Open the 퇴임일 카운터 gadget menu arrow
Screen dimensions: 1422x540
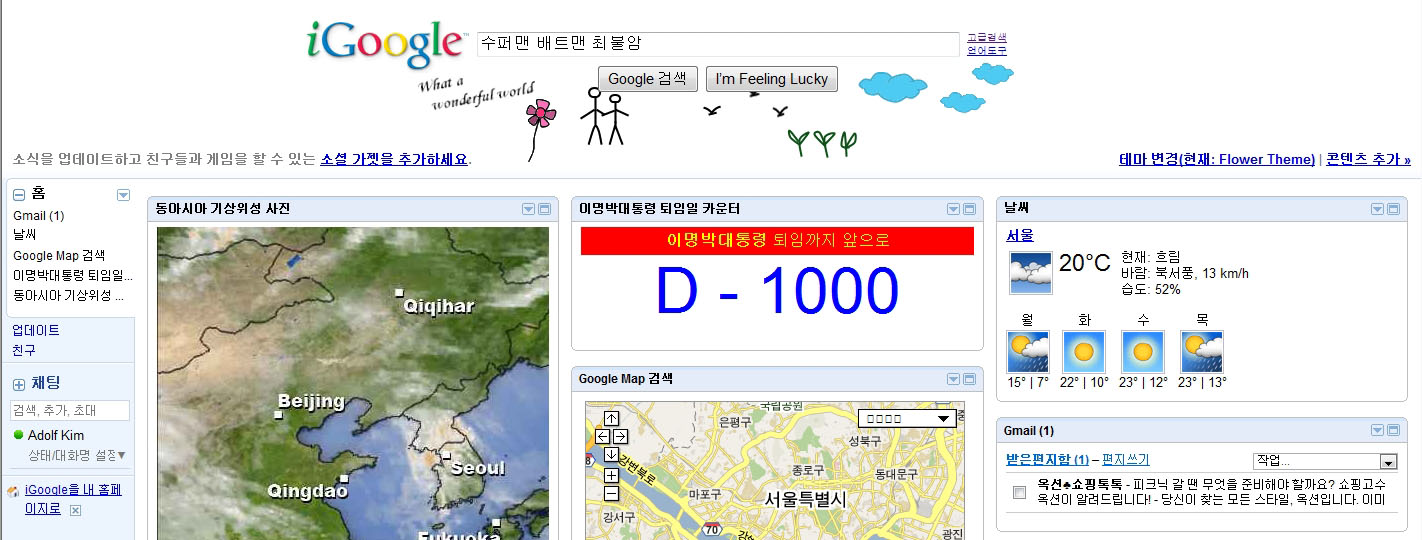pos(953,209)
